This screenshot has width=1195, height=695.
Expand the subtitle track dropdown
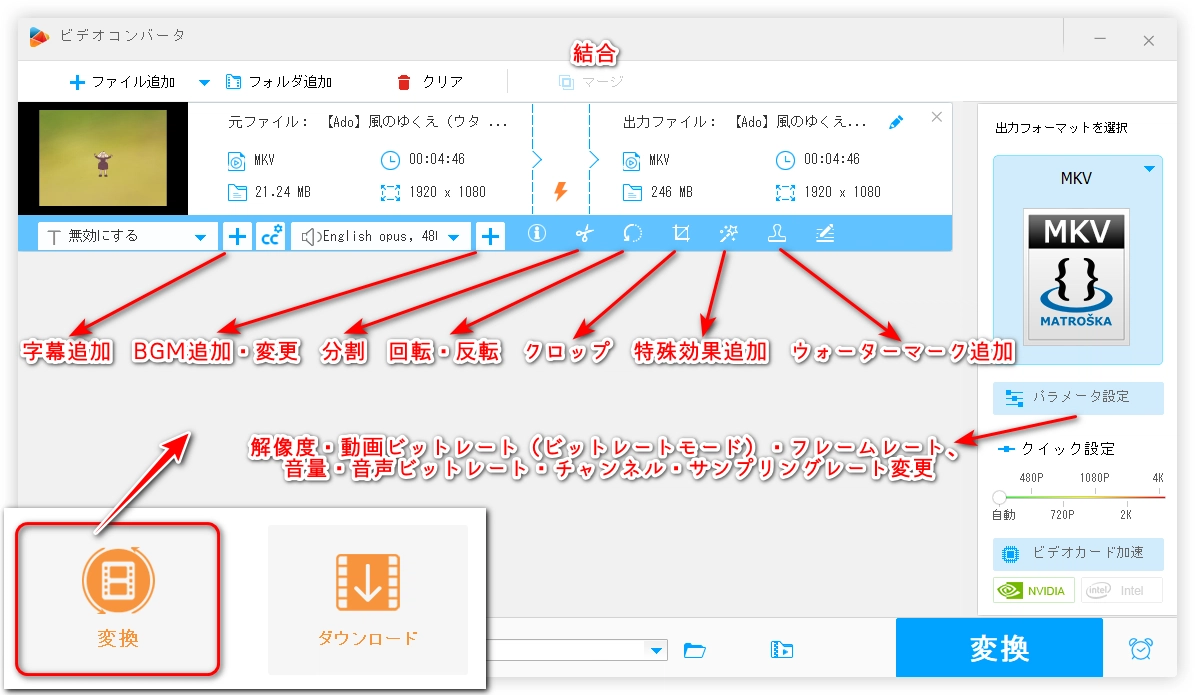pos(200,237)
